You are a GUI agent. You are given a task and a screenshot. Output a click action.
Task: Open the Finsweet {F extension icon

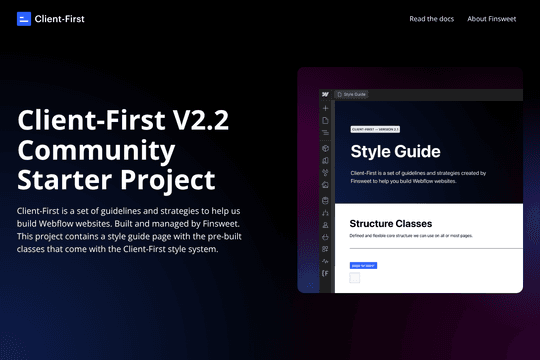(325, 274)
